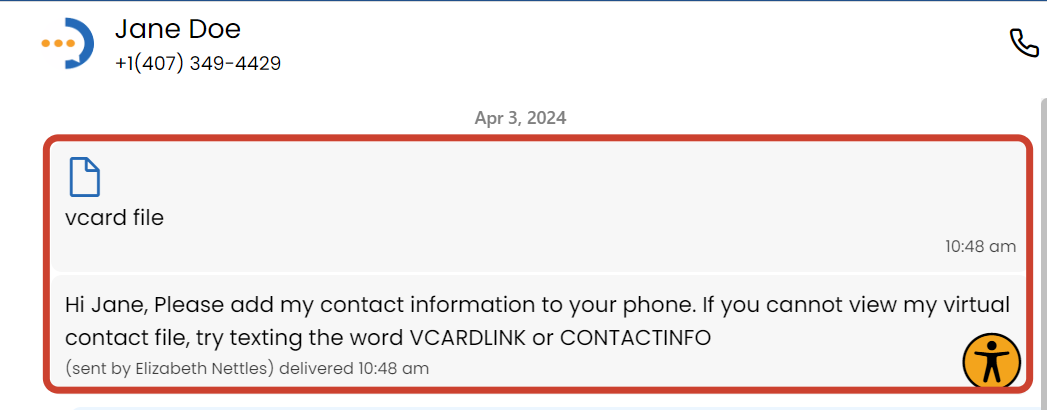Select the keyword CONTACTINFO in the message
Image resolution: width=1047 pixels, height=410 pixels.
click(x=635, y=338)
